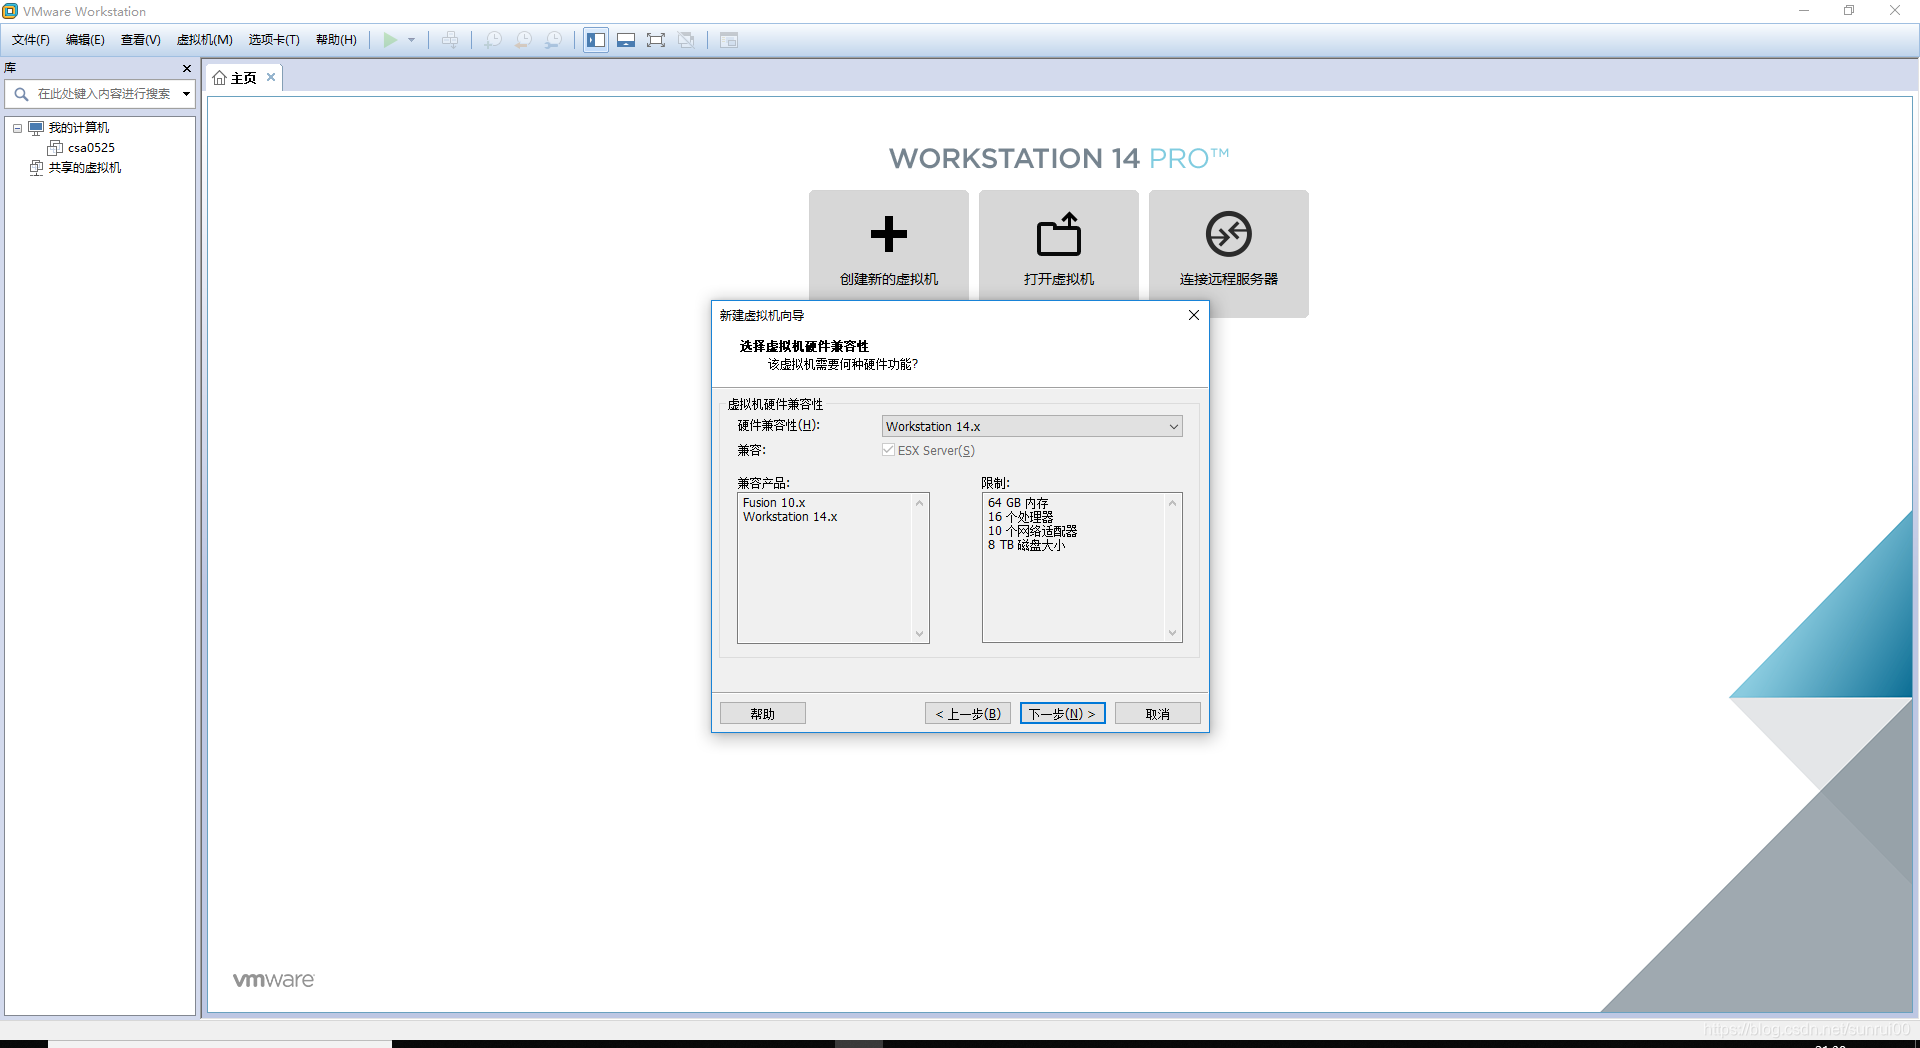1920x1048 pixels.
Task: Select Workstation 14.x in compatible products list
Action: coord(790,517)
